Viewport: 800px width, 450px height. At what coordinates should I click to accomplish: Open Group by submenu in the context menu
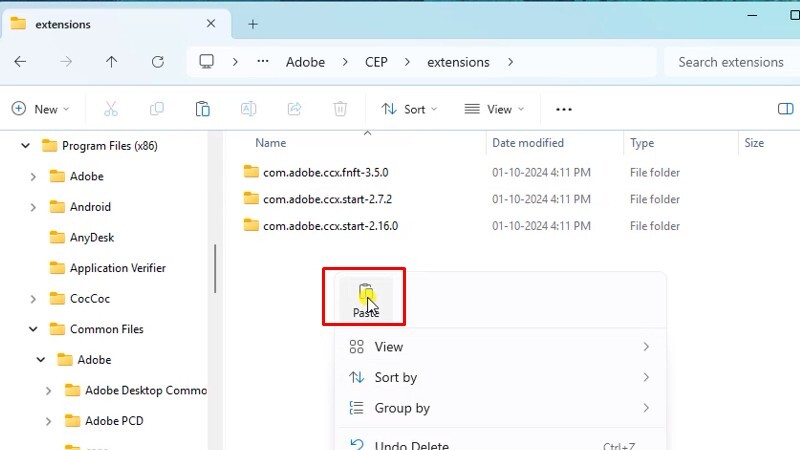pyautogui.click(x=500, y=408)
